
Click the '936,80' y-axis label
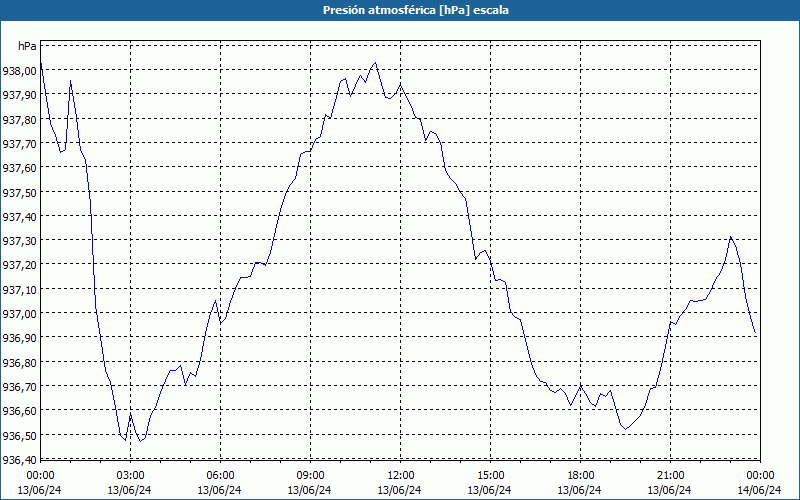(19, 362)
